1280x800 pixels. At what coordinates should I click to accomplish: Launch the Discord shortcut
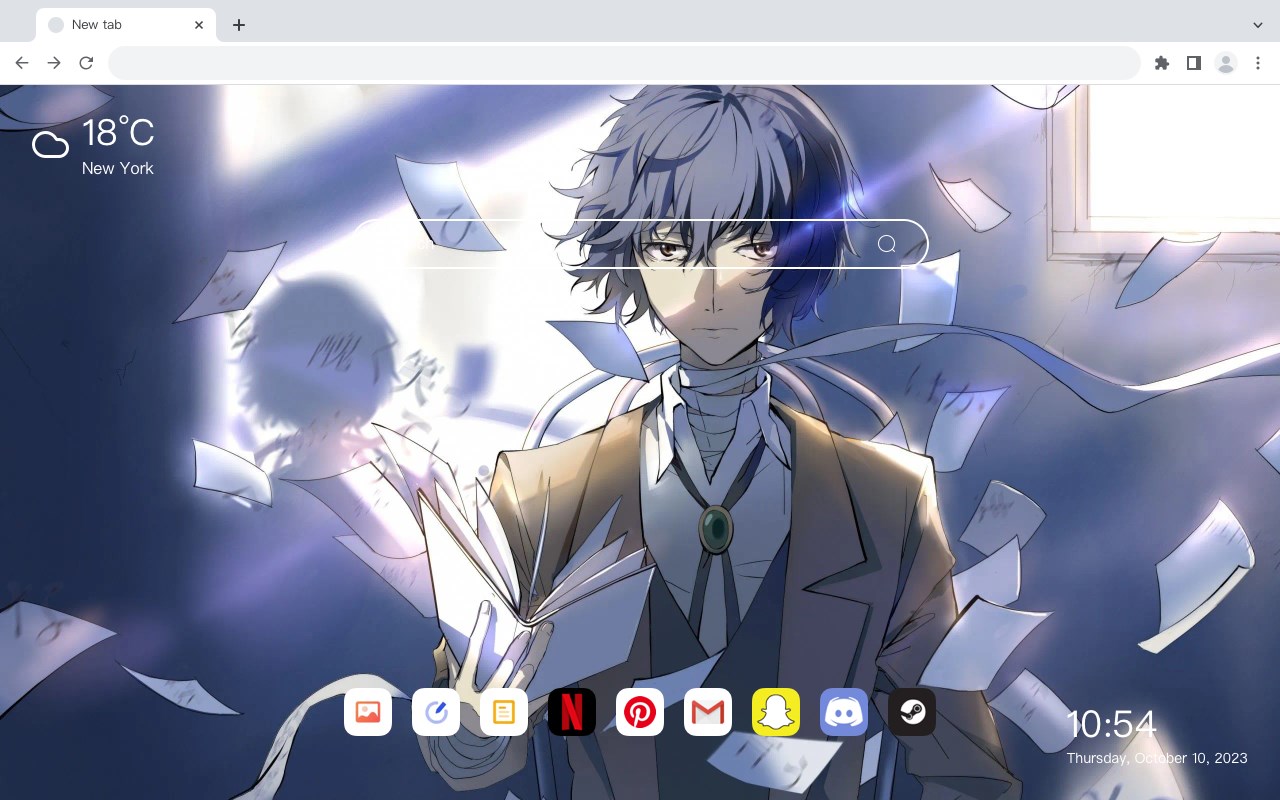844,712
